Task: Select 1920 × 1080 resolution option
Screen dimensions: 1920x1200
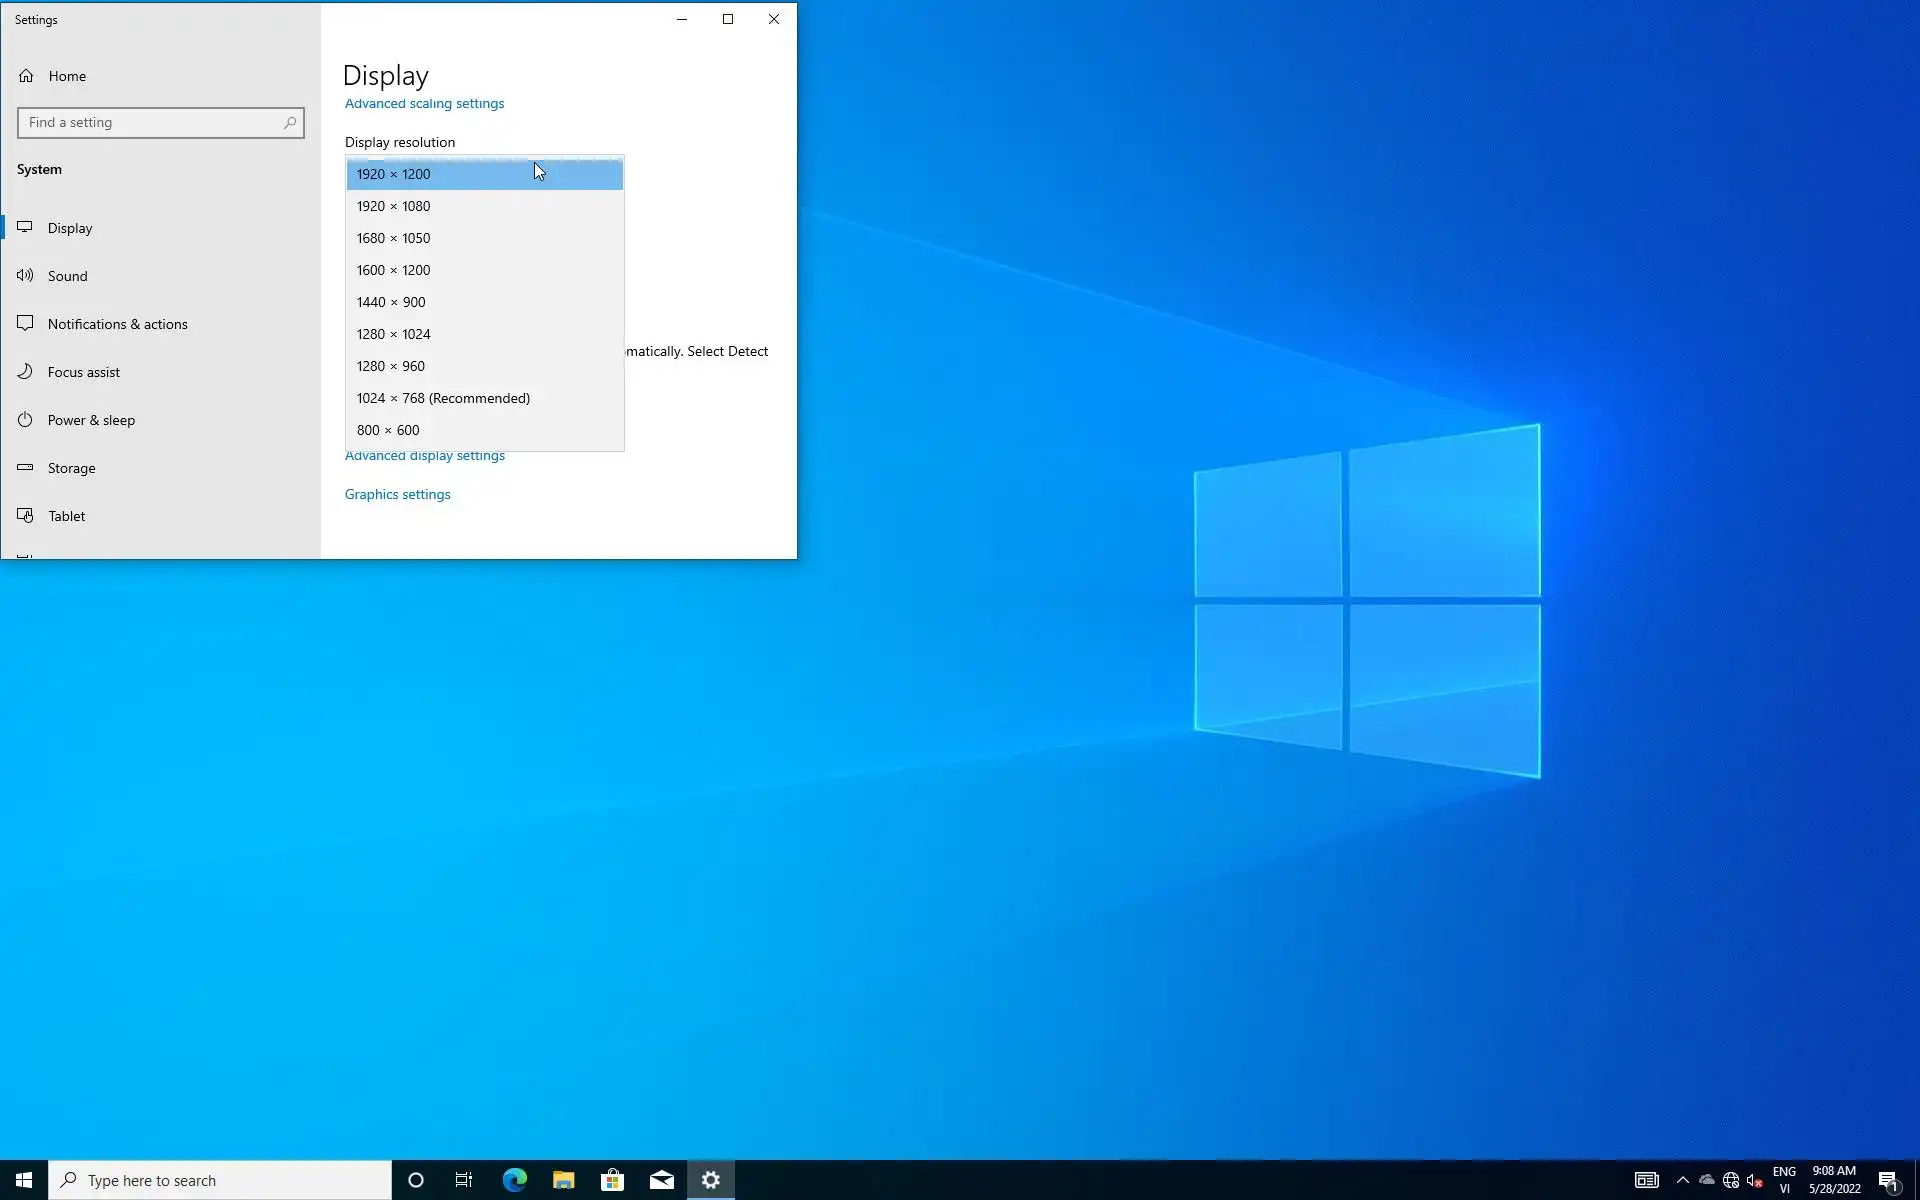Action: point(393,206)
